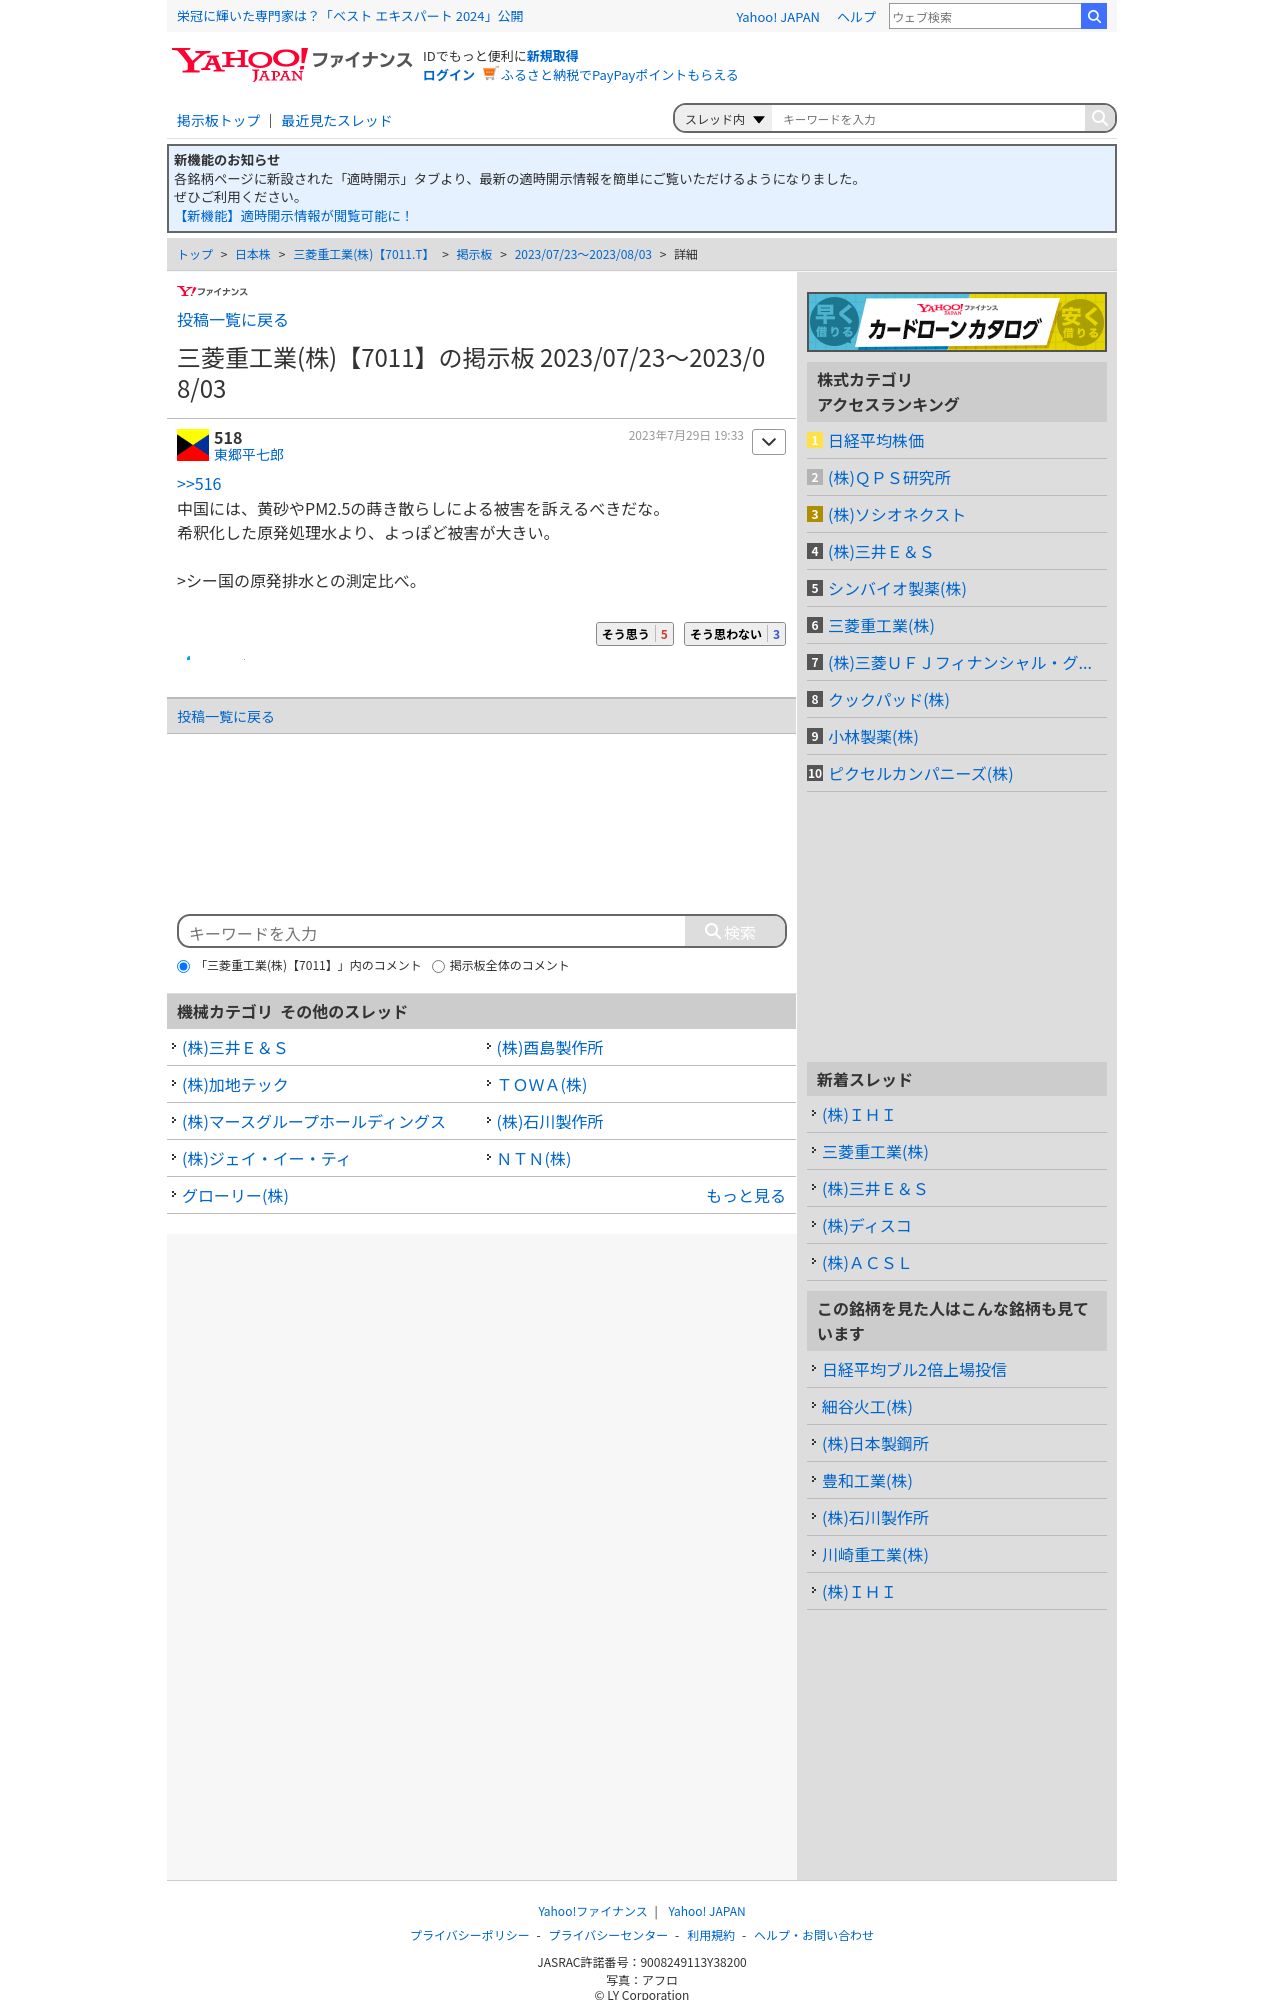Image resolution: width=1284 pixels, height=2000 pixels.
Task: Select 「三菱重工業(株)【7011】」内のコメント radio
Action: coord(183,966)
